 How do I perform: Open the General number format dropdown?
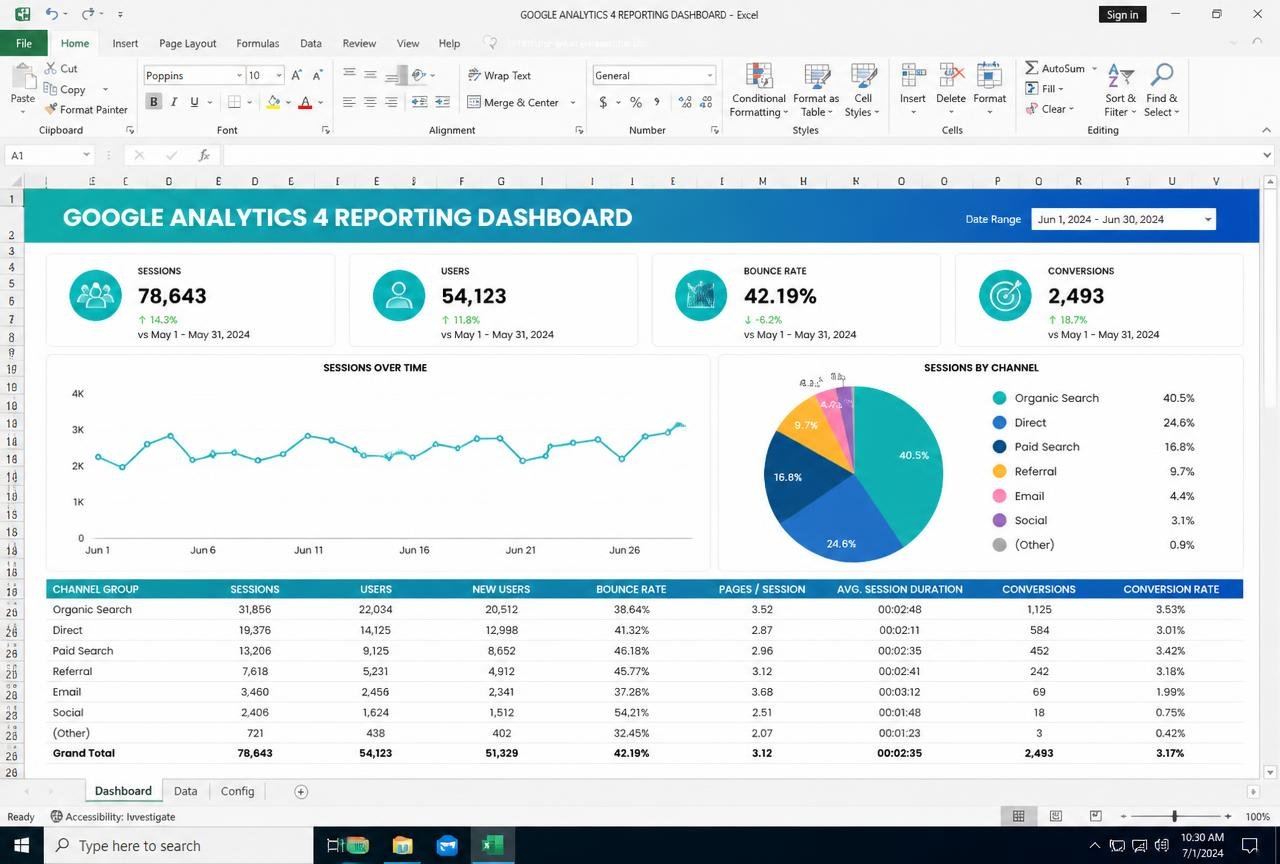point(710,75)
